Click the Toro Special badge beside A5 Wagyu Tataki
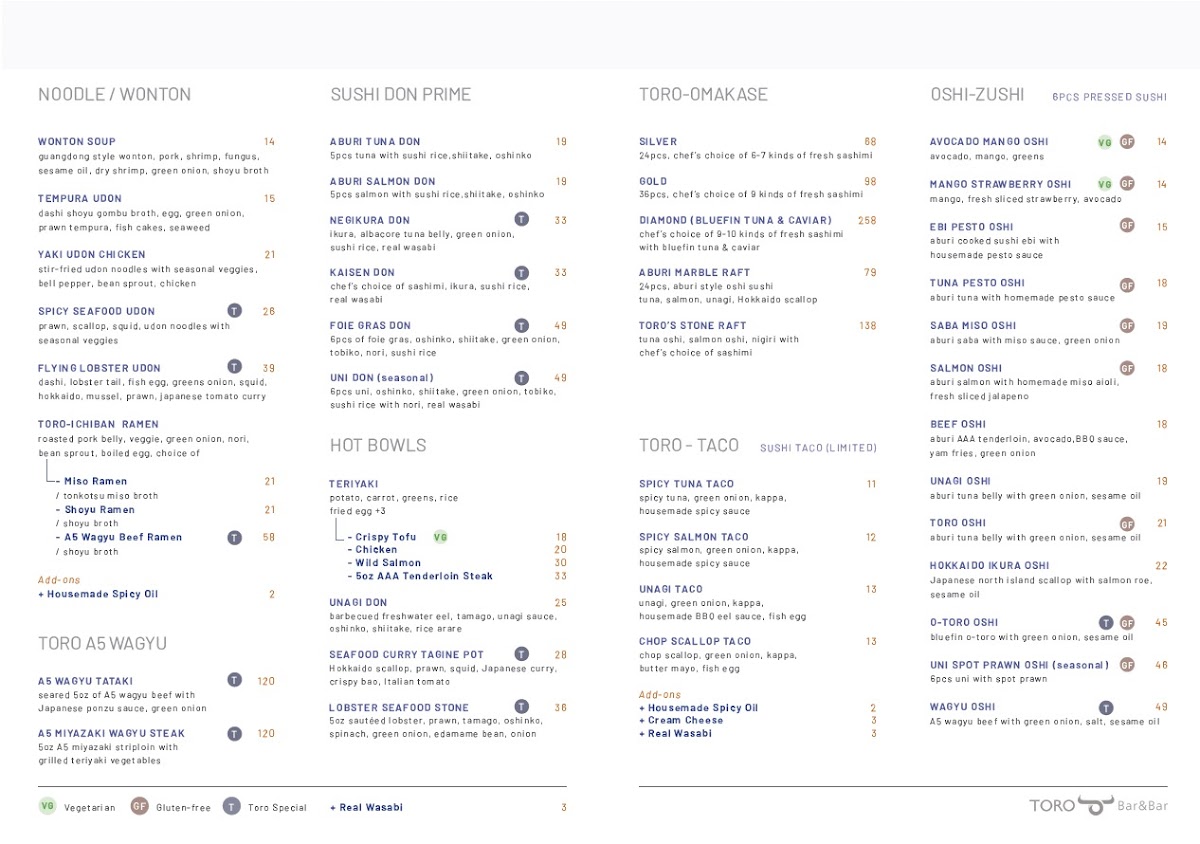 (x=234, y=680)
